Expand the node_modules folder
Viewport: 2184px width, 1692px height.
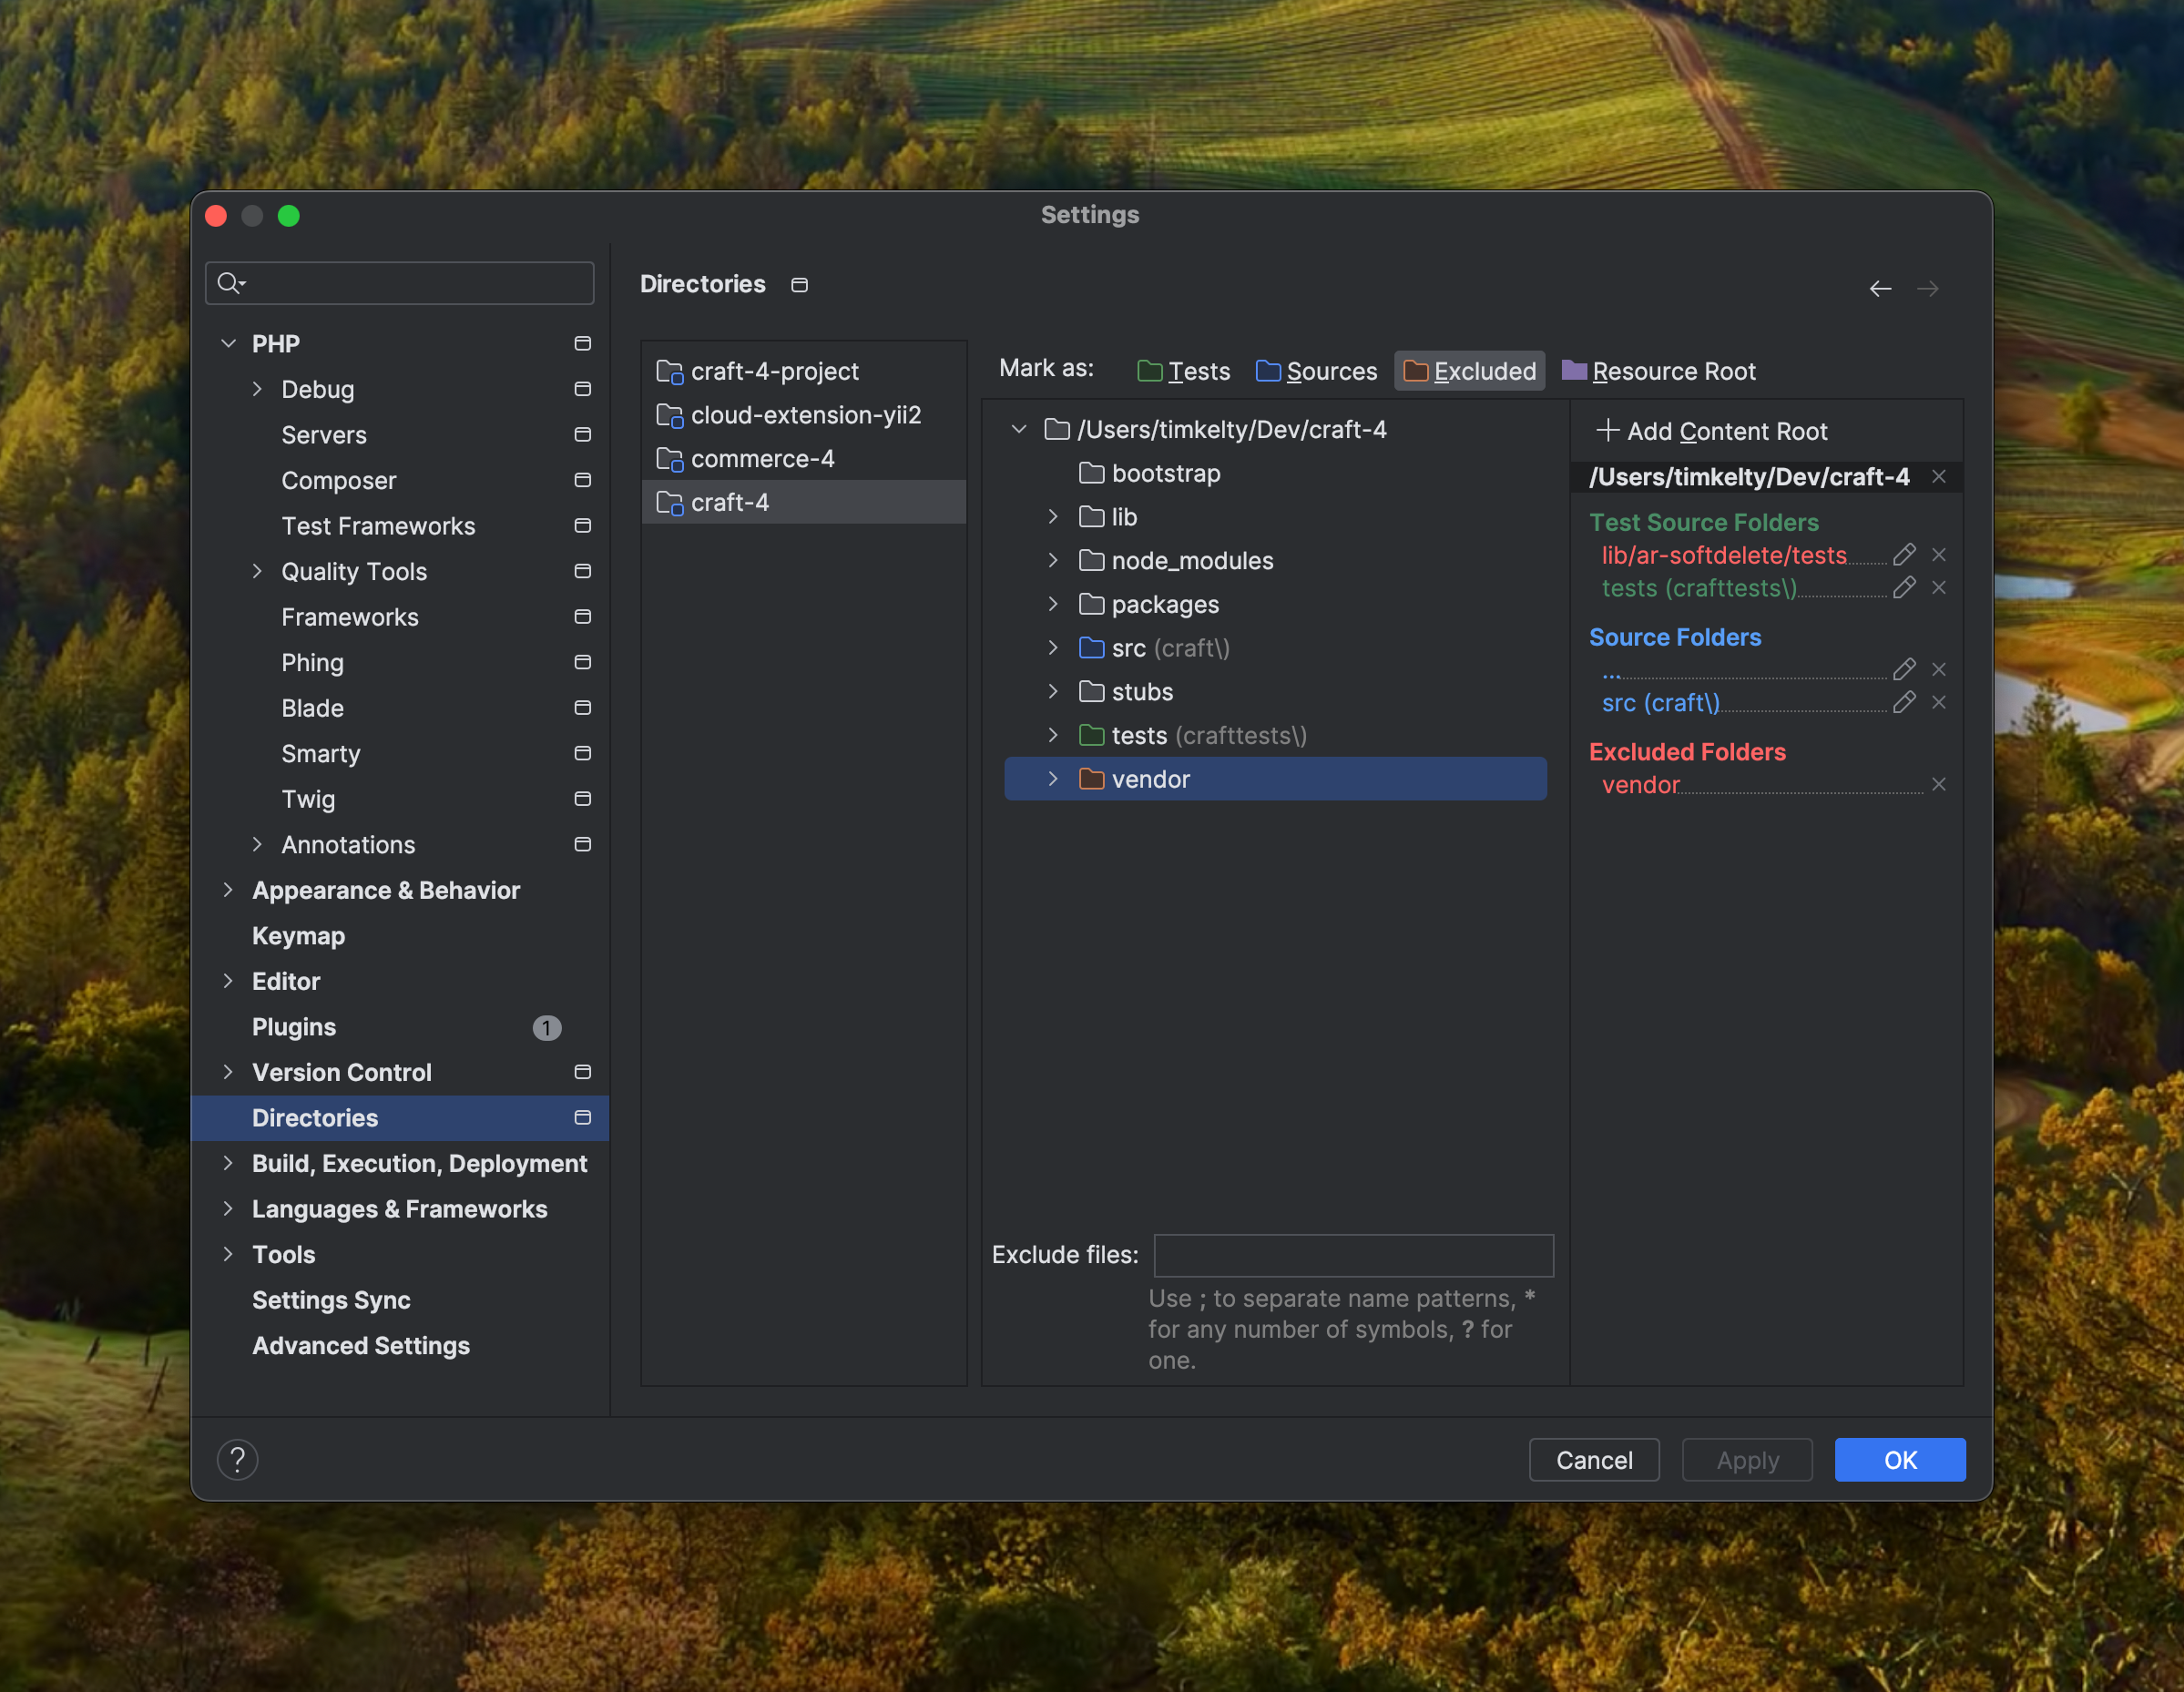[x=1053, y=561]
